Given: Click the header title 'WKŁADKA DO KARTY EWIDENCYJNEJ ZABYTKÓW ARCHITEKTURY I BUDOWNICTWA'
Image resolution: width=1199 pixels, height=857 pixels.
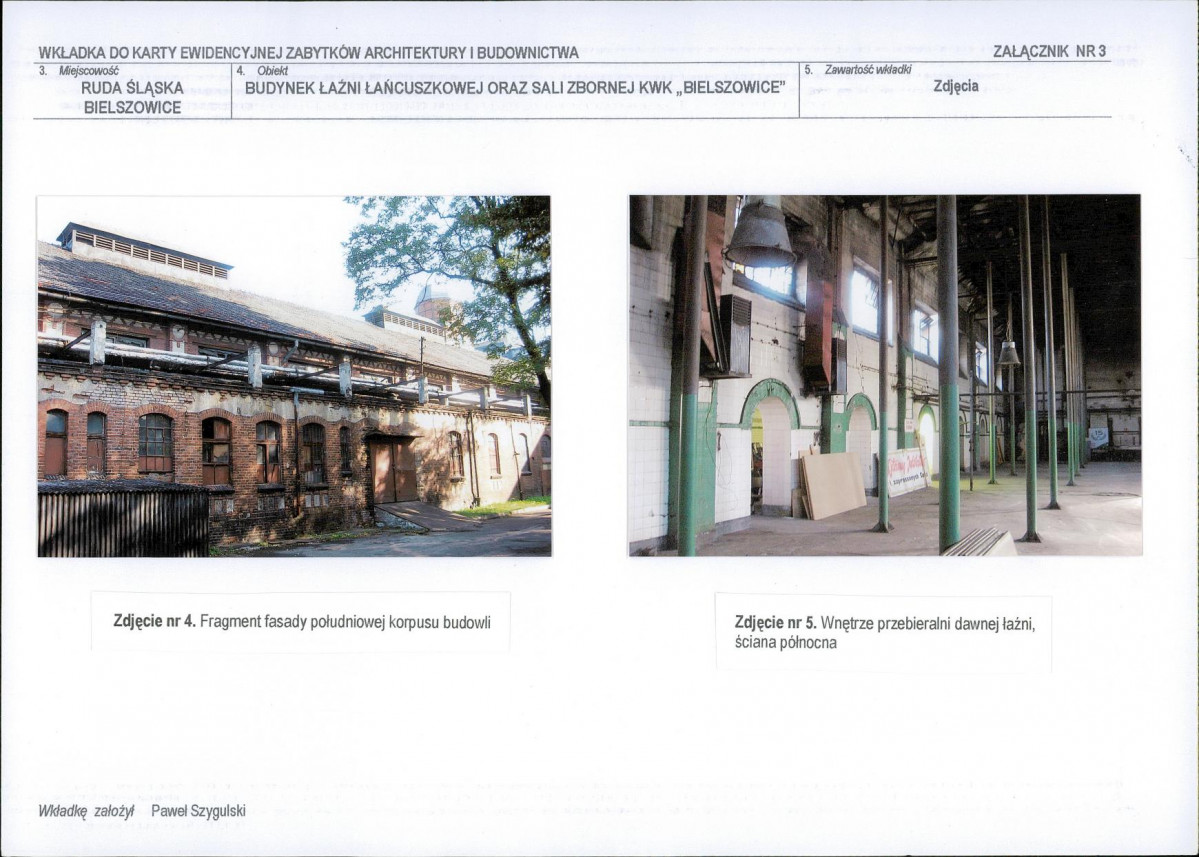Looking at the screenshot, I should 309,53.
